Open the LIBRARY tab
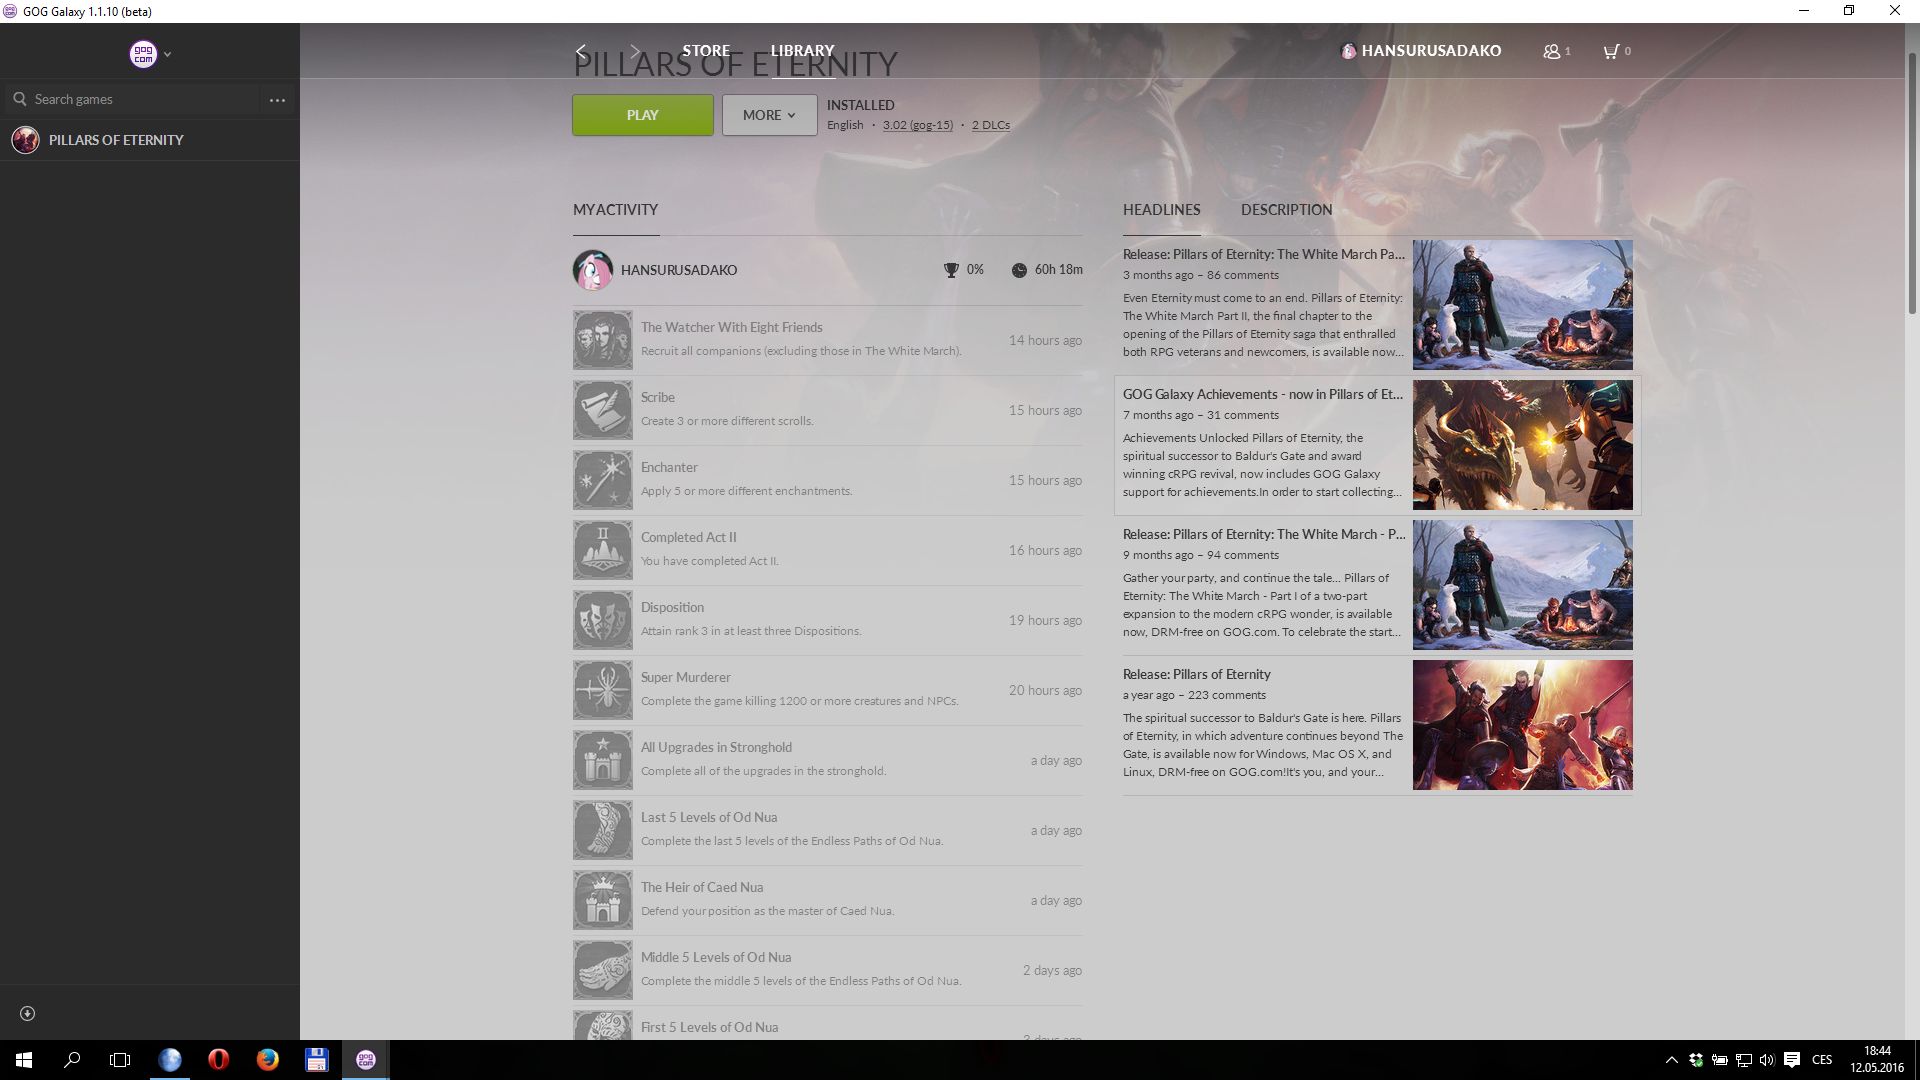Viewport: 1920px width, 1080px height. point(802,51)
